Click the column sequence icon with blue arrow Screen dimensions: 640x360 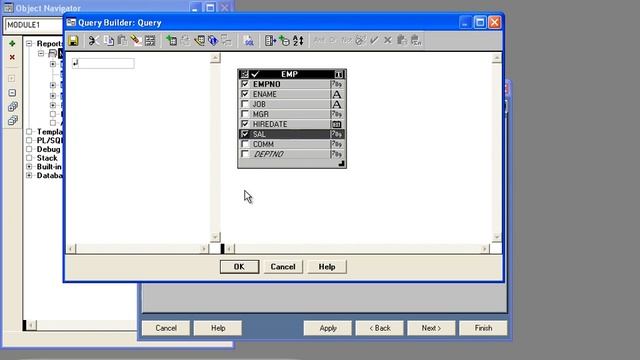pos(270,40)
